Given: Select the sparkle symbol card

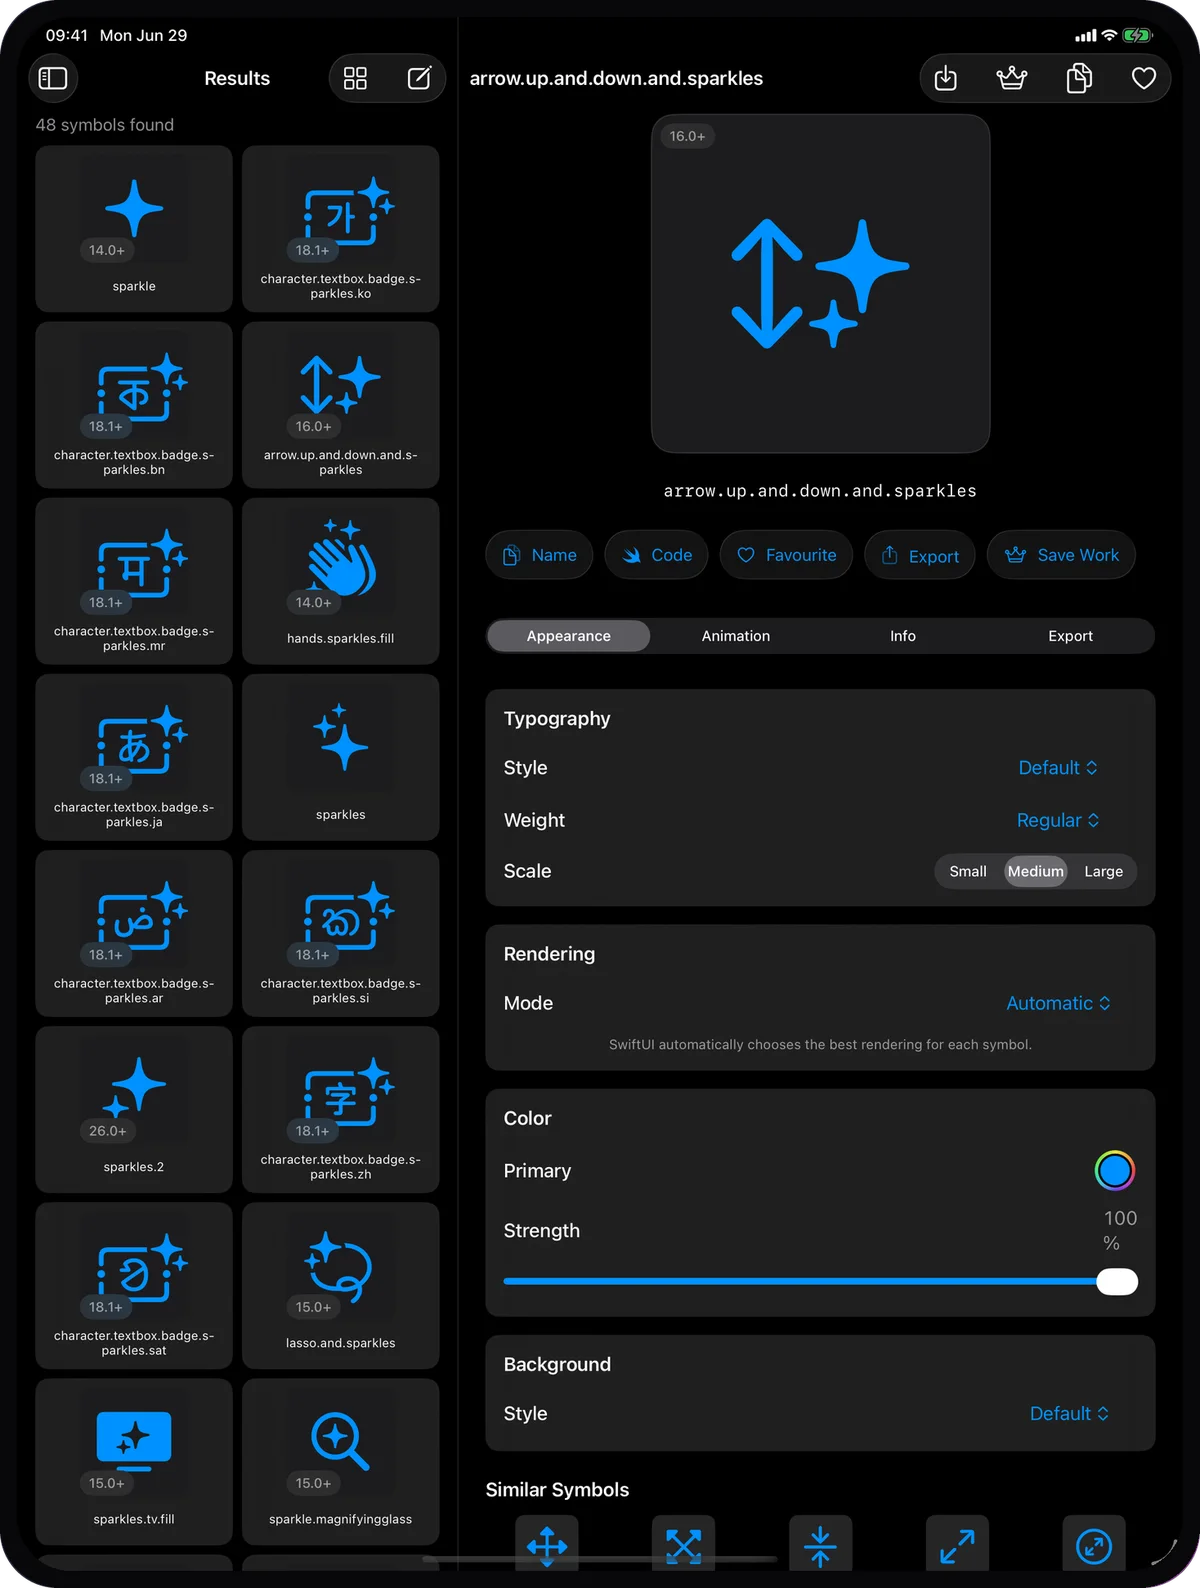Looking at the screenshot, I should [x=134, y=229].
